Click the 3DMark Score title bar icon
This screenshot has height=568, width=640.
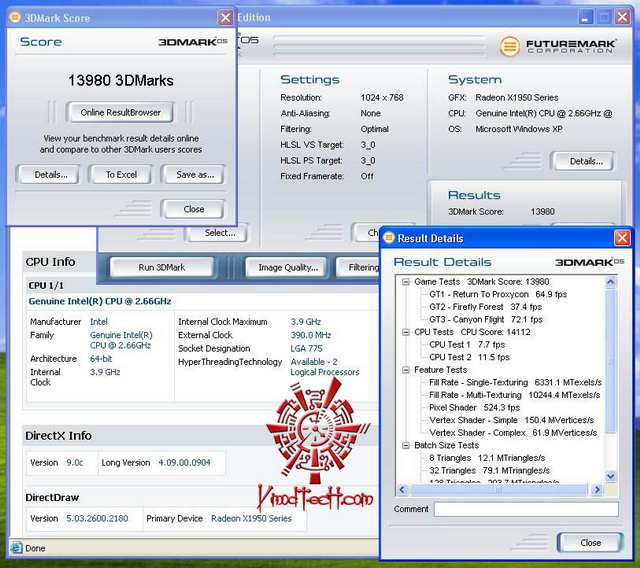(15, 18)
